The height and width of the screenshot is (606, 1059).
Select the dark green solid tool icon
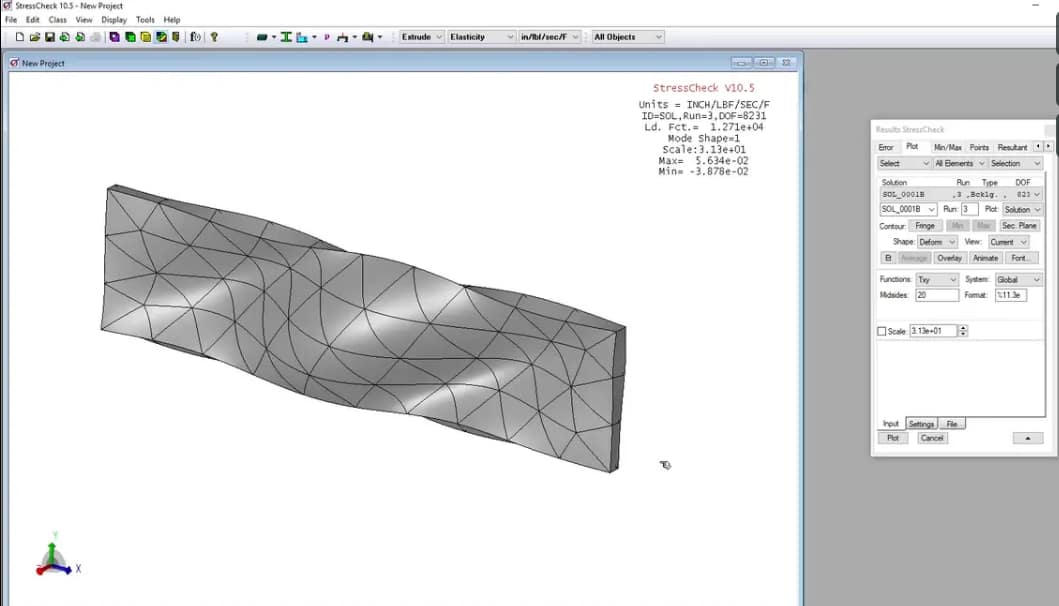coord(260,36)
